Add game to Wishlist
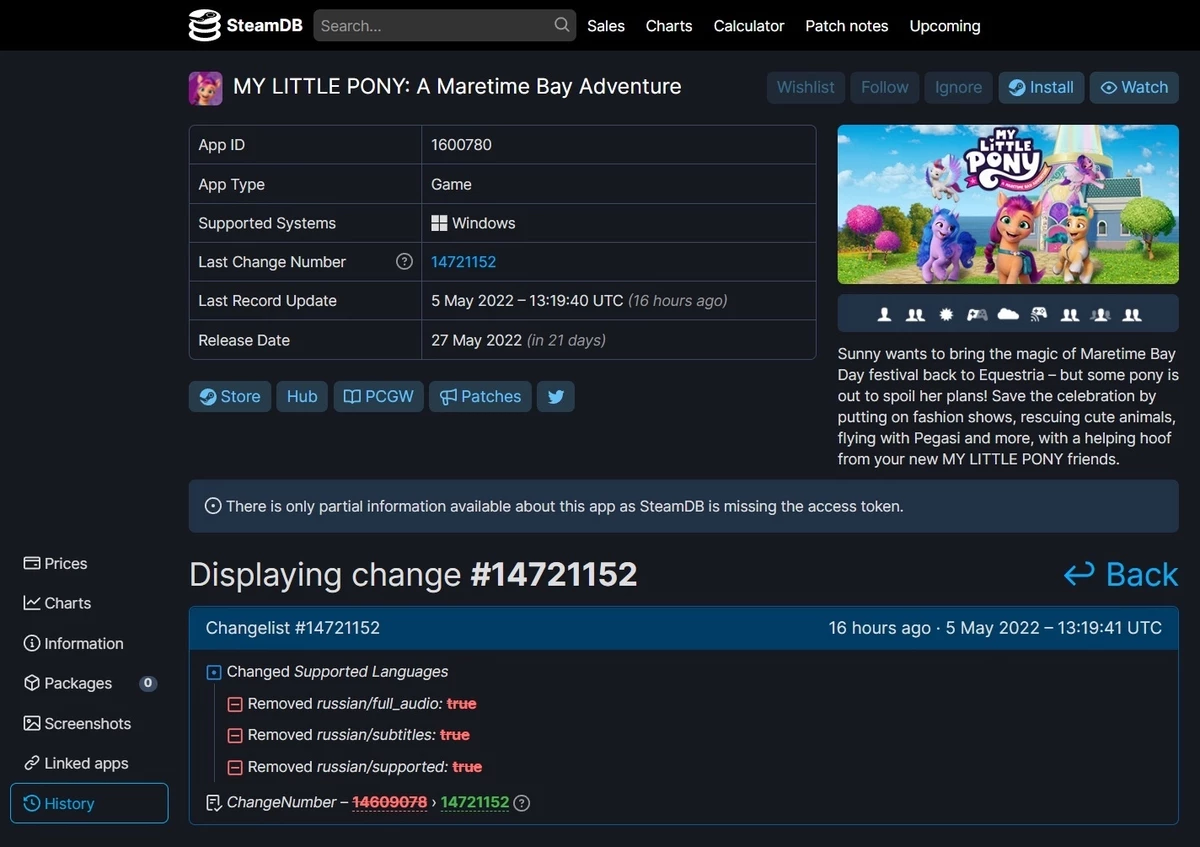 pos(806,87)
